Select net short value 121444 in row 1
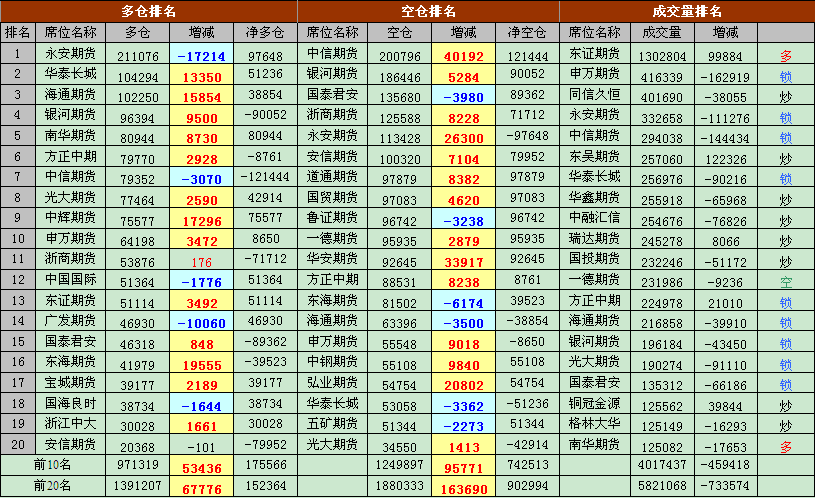Image resolution: width=815 pixels, height=498 pixels. (528, 56)
